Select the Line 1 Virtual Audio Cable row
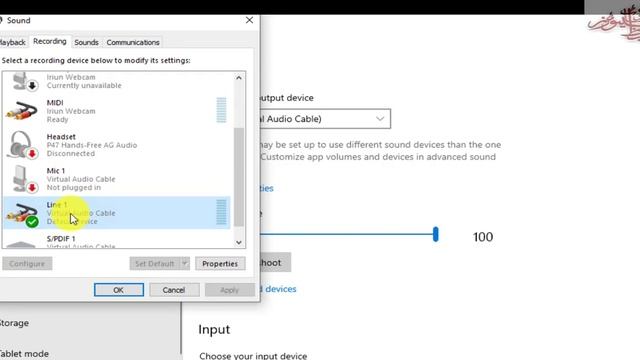Screen dimensions: 640x360 pos(117,213)
